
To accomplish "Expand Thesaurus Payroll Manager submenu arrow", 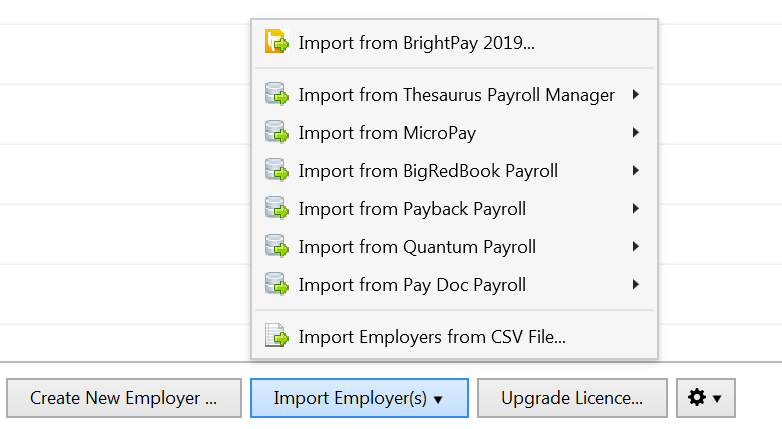I will [x=635, y=94].
